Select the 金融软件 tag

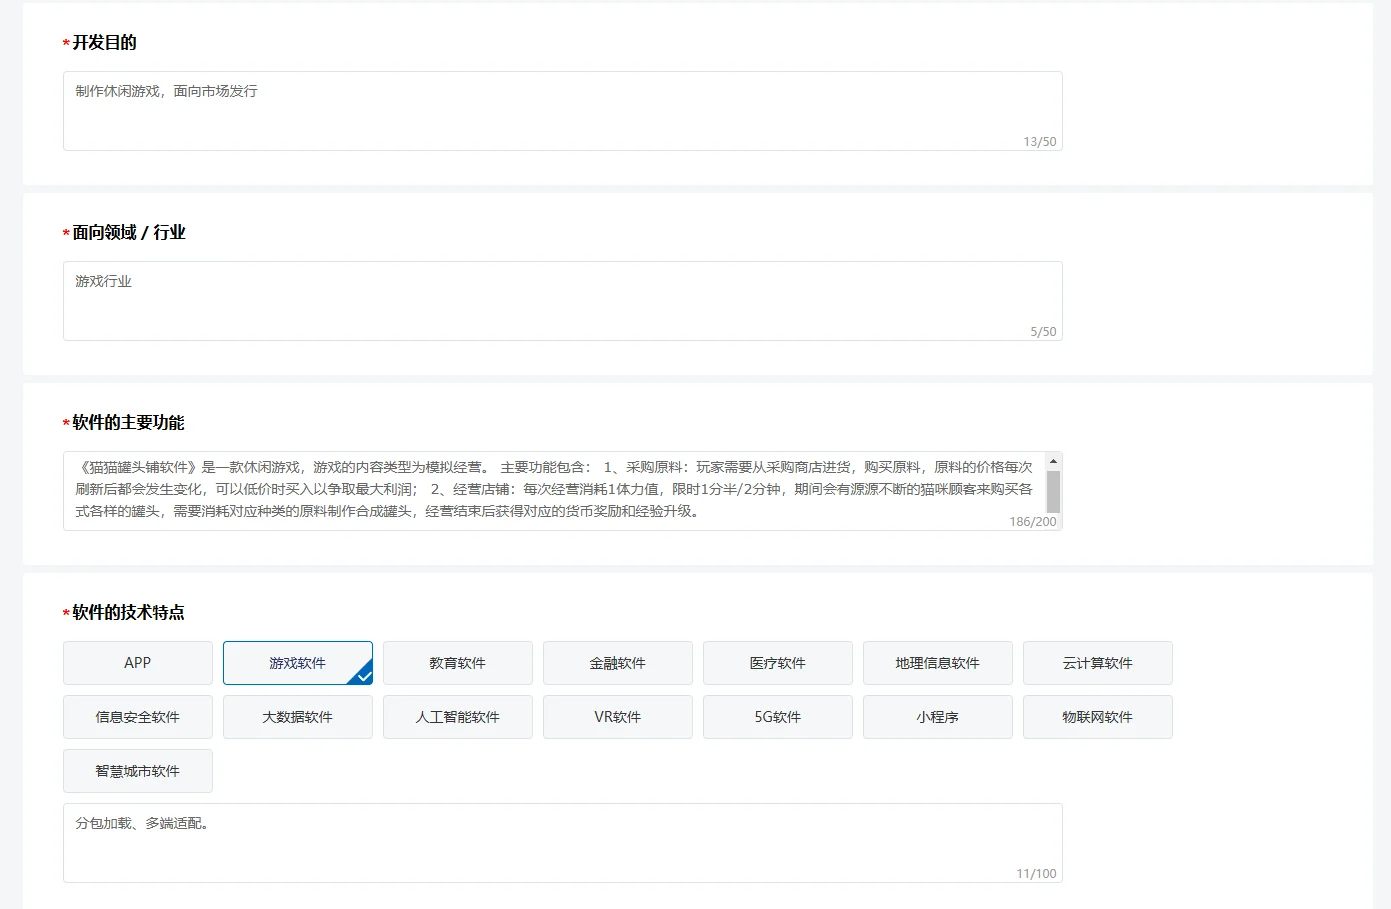[x=617, y=662]
